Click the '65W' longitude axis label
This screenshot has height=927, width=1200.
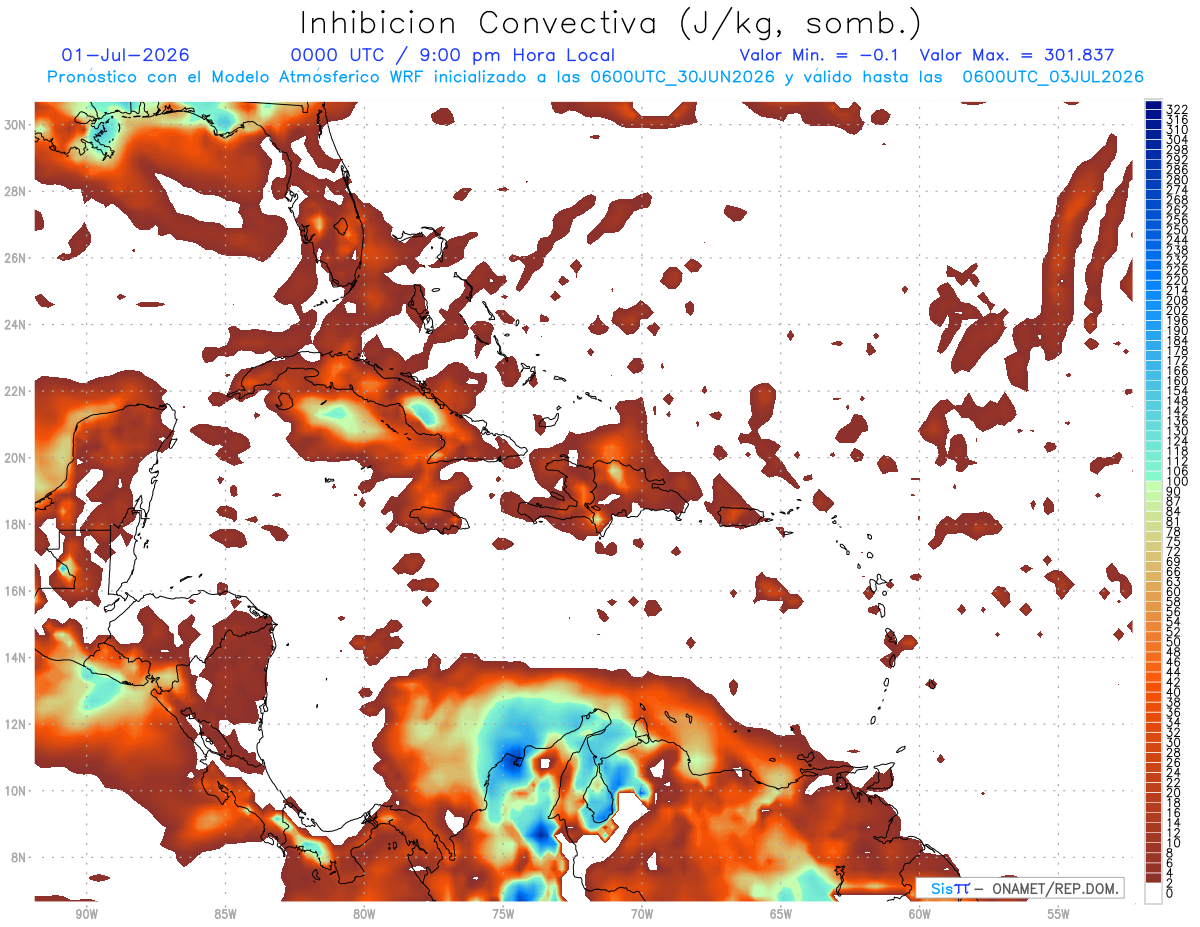pos(781,914)
